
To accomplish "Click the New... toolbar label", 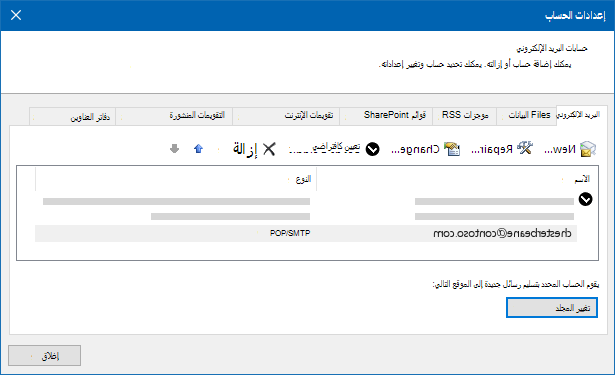I will coord(560,149).
